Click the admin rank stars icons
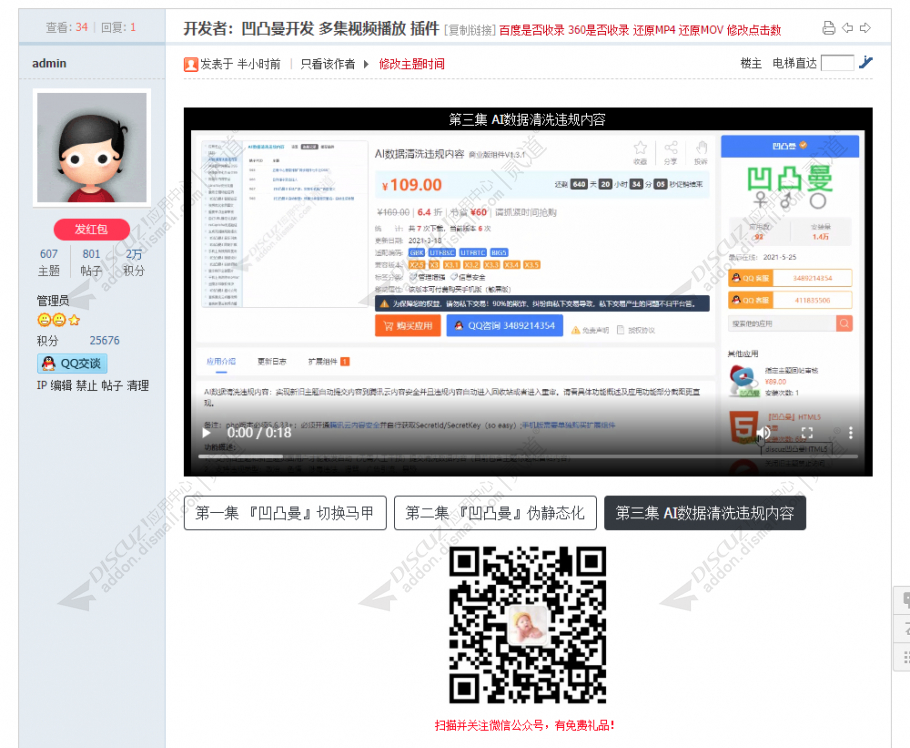910x748 pixels. (58, 320)
